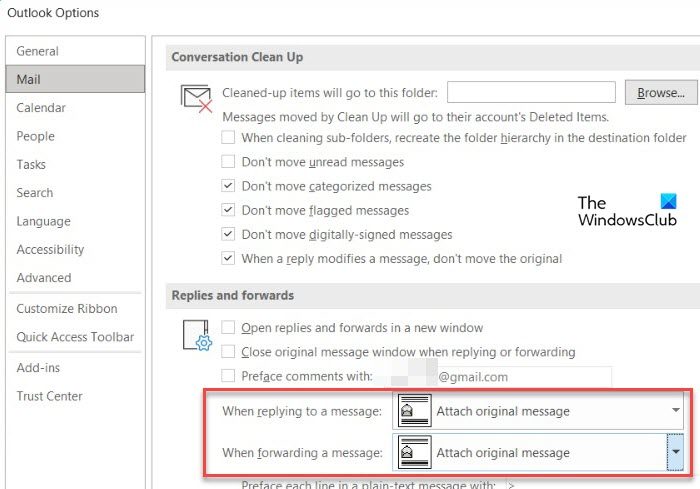Open the General options category

(75, 51)
